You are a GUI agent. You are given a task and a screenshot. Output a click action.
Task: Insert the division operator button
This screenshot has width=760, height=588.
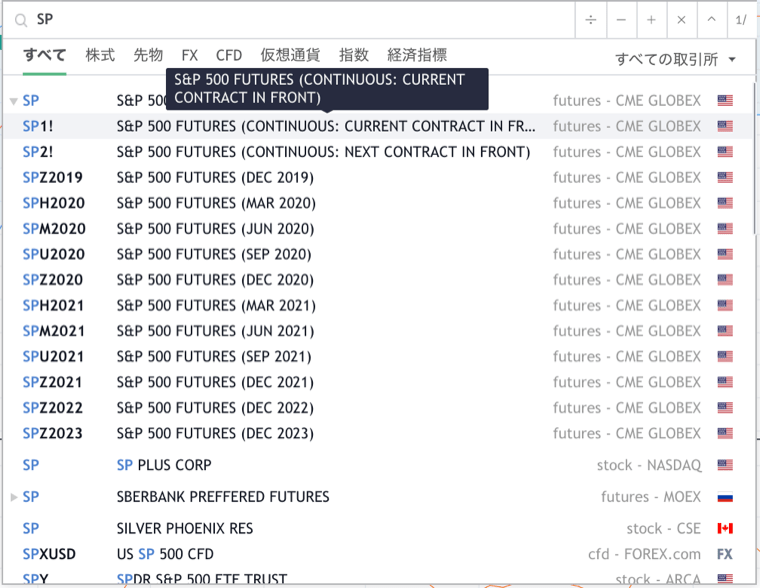click(x=590, y=20)
